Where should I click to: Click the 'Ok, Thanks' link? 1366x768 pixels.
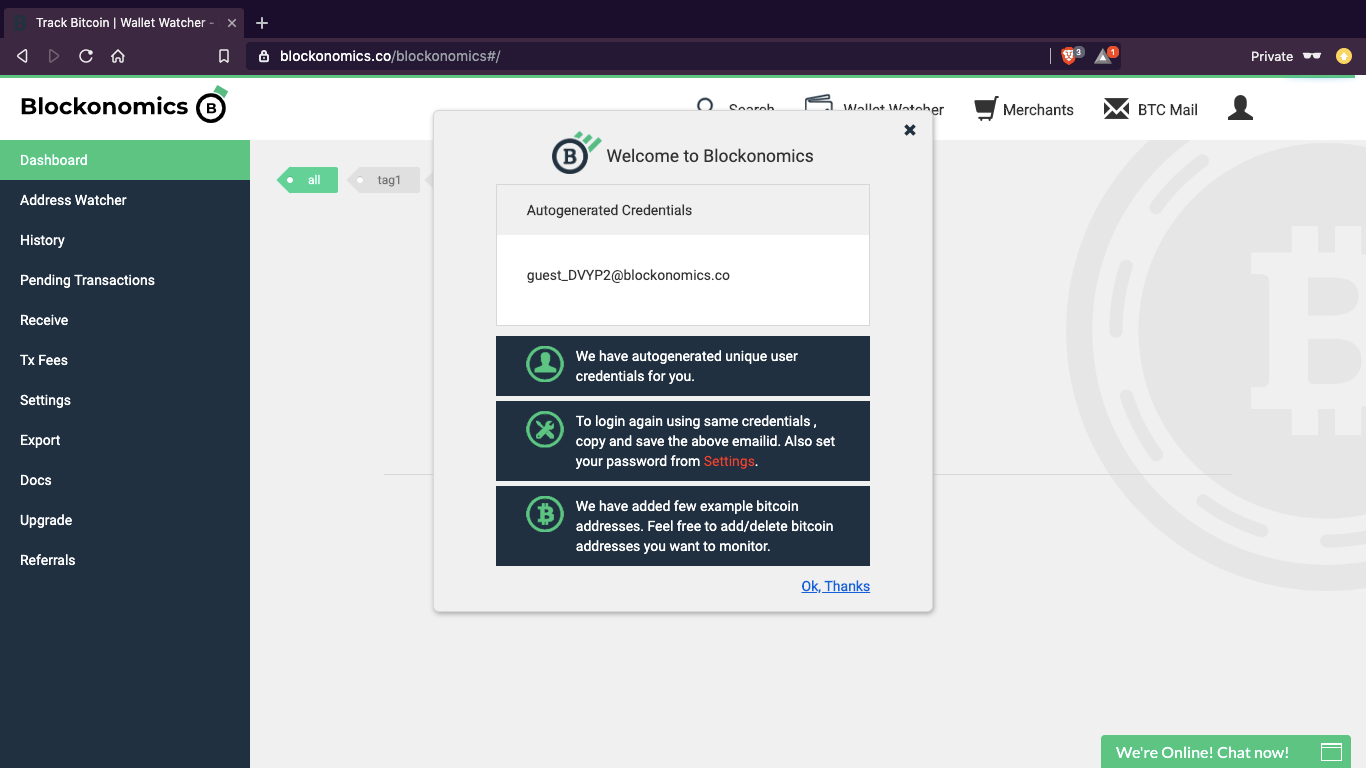pos(836,586)
